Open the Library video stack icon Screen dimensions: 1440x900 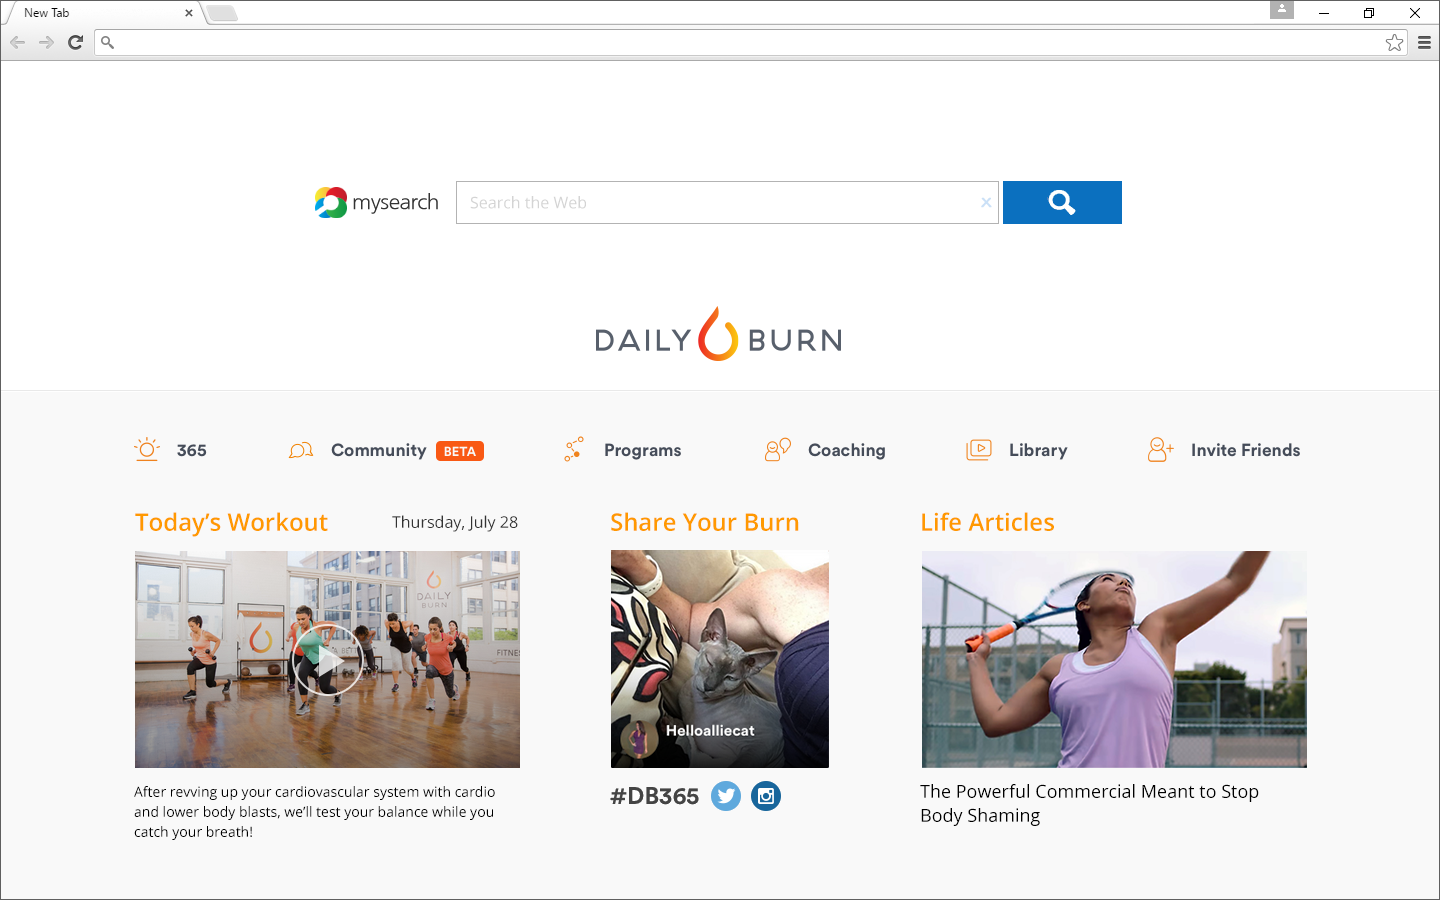point(979,450)
